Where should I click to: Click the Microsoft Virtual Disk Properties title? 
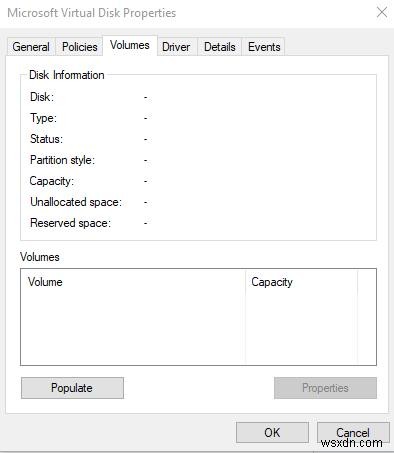pos(92,13)
